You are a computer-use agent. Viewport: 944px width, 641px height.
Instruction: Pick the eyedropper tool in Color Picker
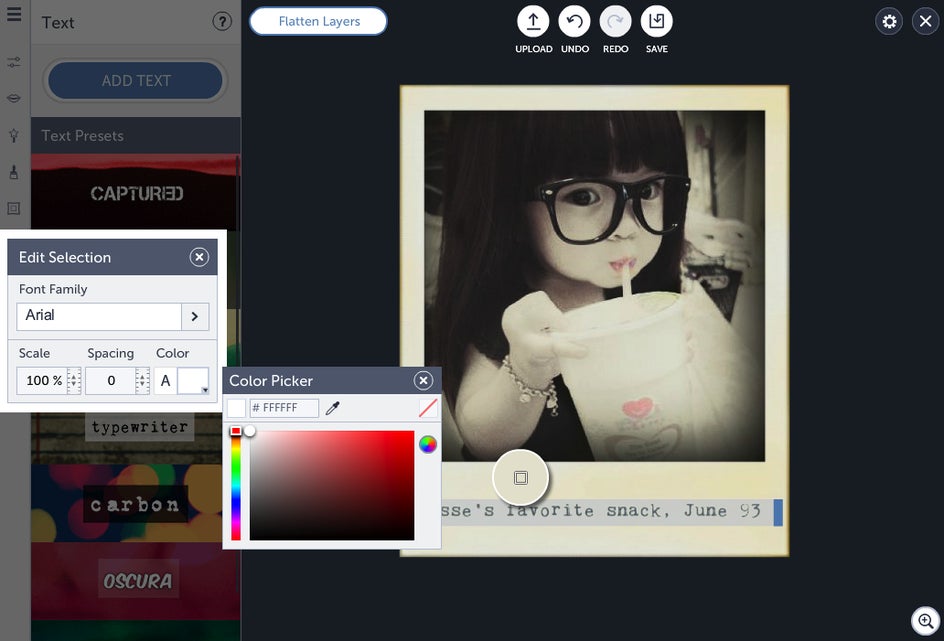[x=332, y=408]
